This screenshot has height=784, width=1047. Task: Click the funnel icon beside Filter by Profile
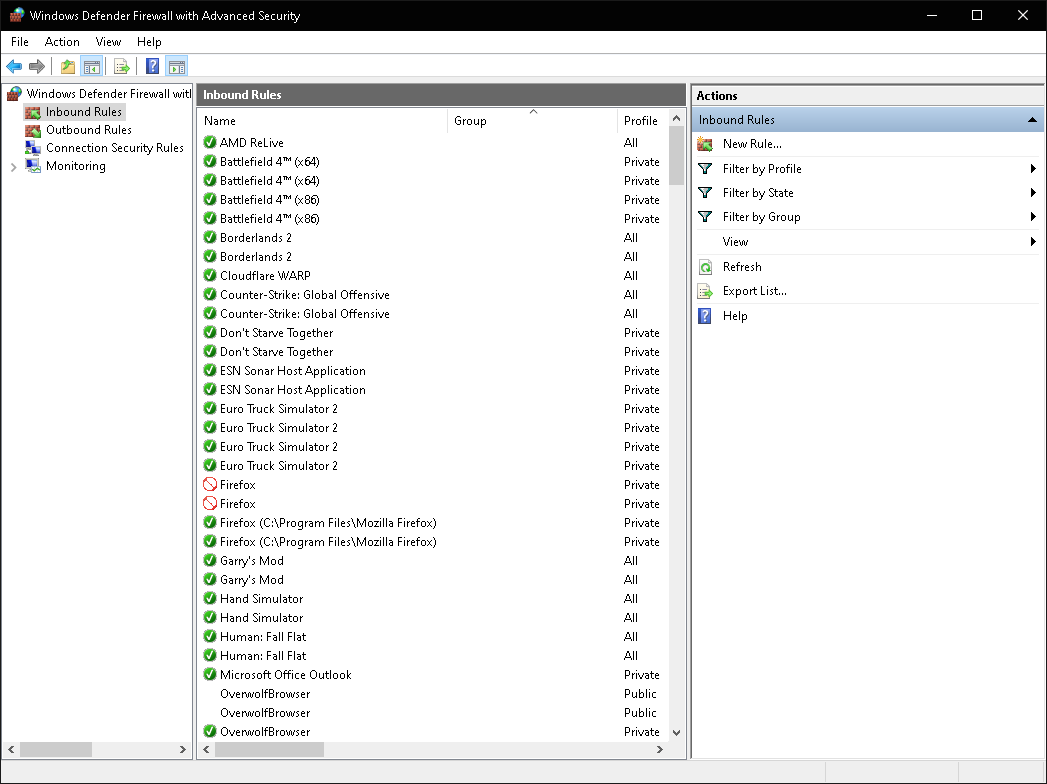pos(705,168)
